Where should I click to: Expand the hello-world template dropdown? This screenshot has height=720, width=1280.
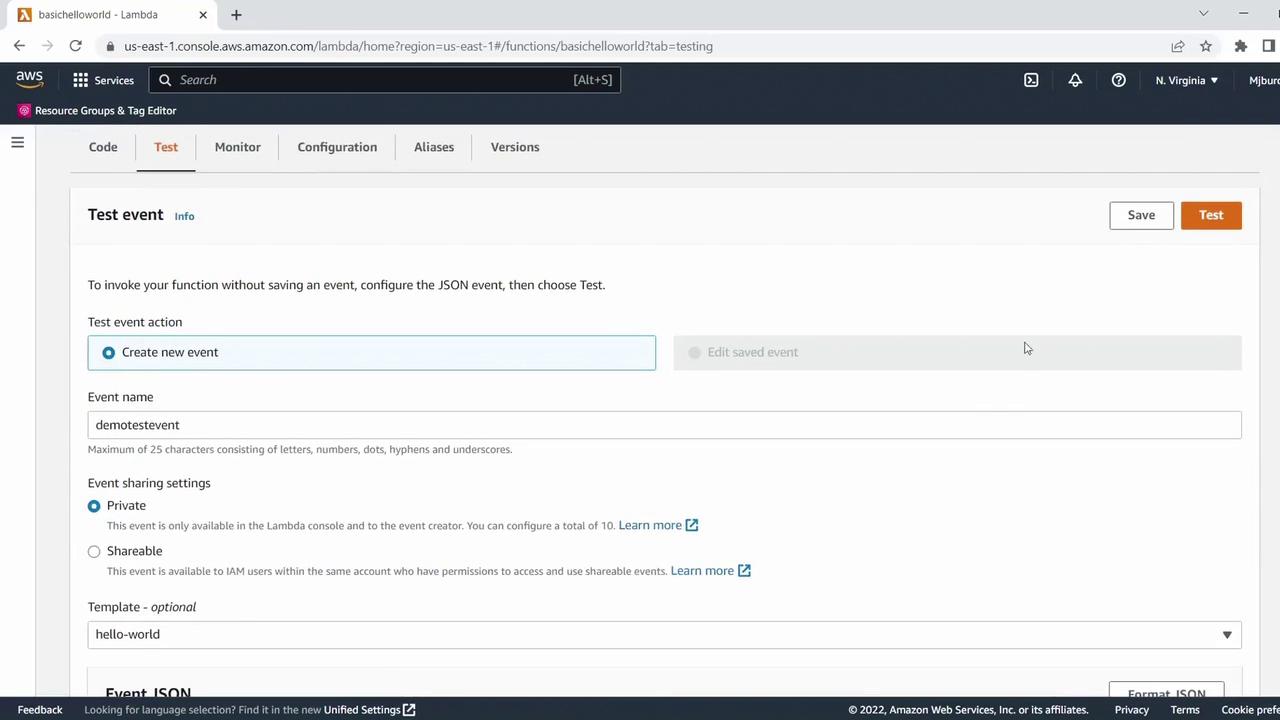pyautogui.click(x=664, y=634)
